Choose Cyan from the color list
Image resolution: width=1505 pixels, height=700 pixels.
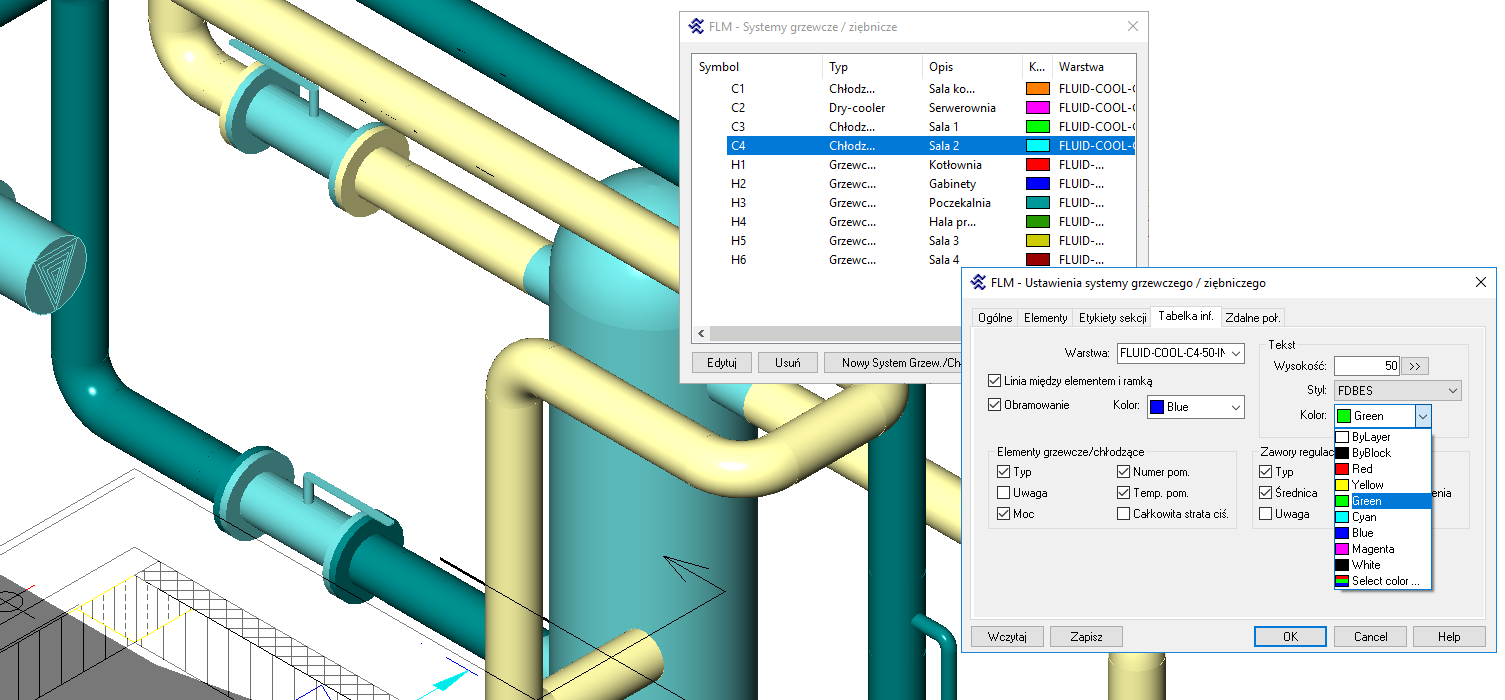click(x=1364, y=517)
